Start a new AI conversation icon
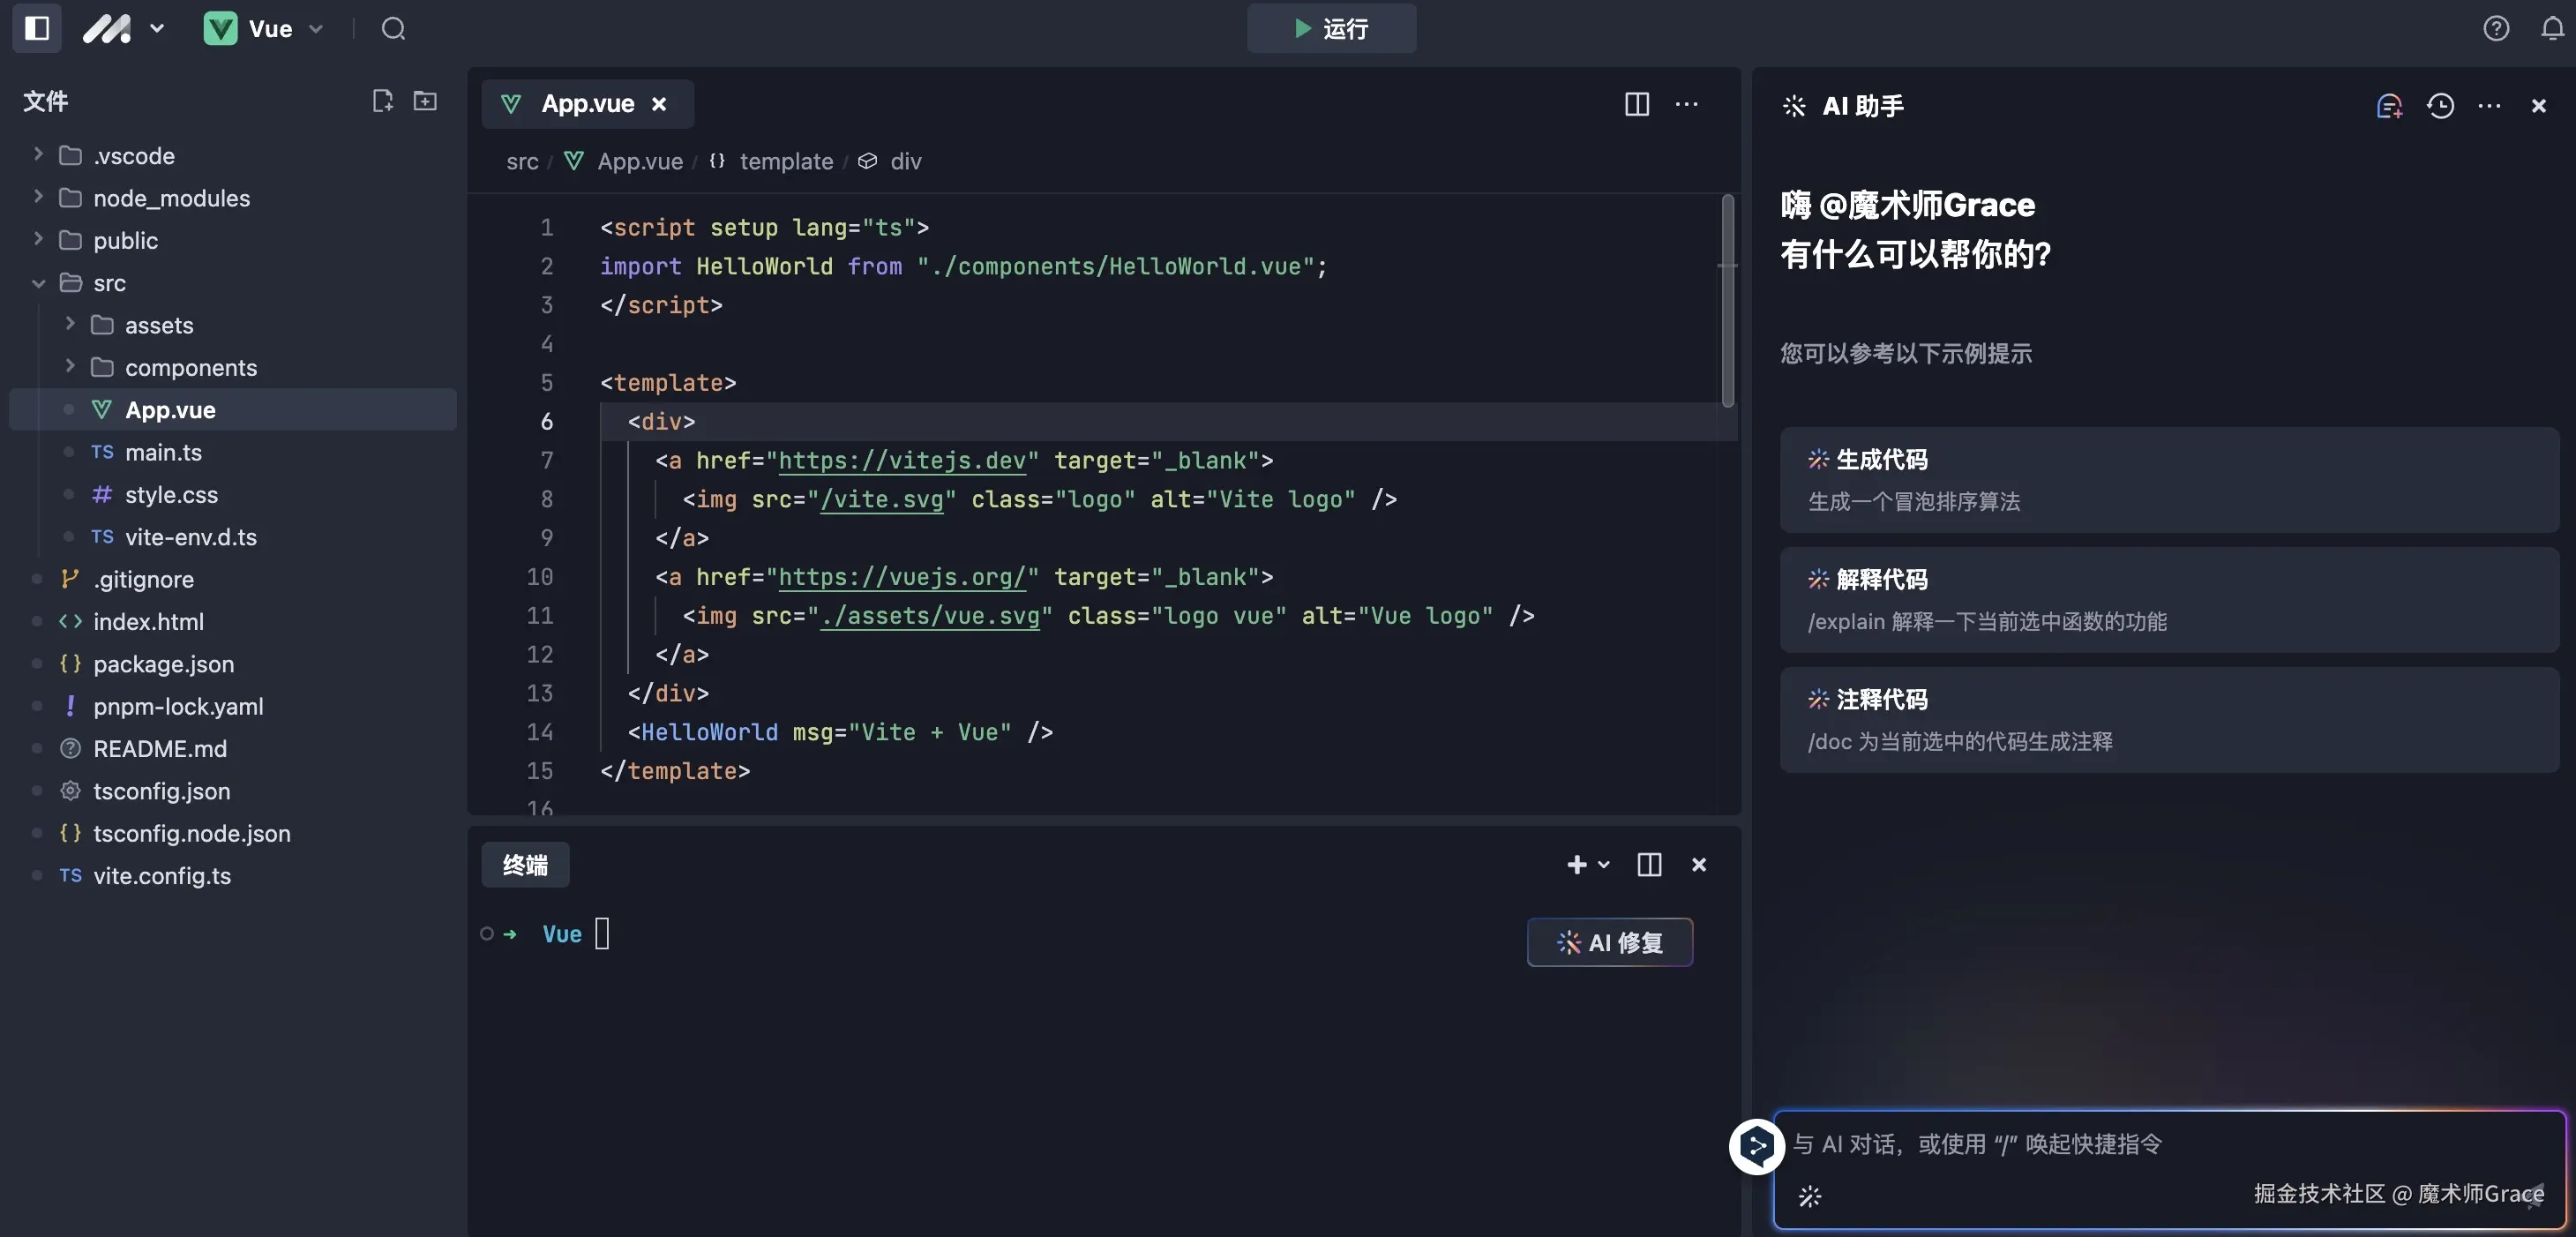This screenshot has width=2576, height=1237. (2389, 105)
